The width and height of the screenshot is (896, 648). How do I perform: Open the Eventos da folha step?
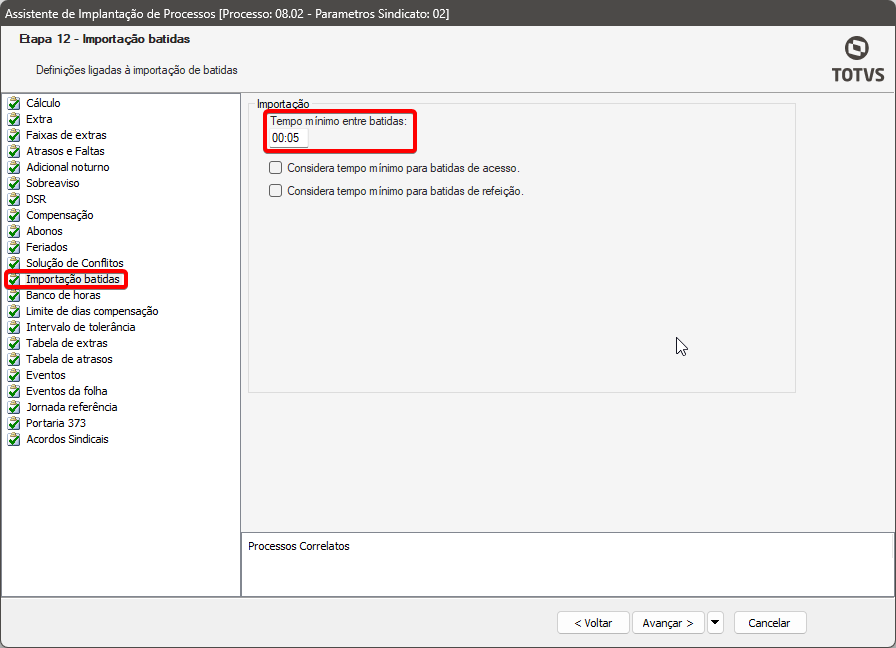(67, 391)
